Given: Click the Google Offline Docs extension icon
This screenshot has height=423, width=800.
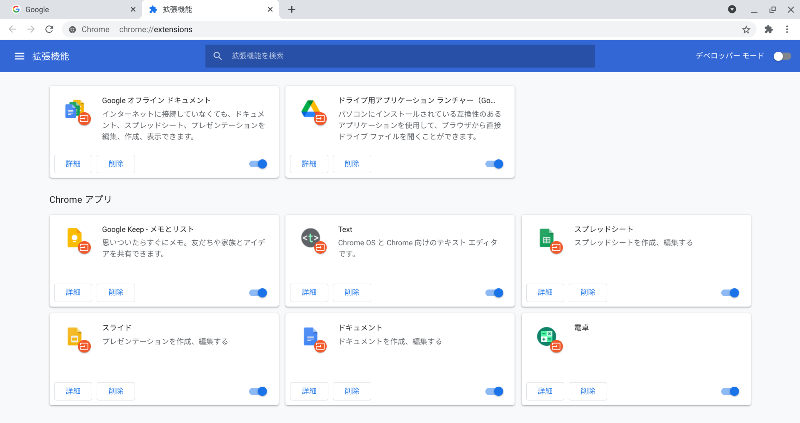Looking at the screenshot, I should pos(77,112).
